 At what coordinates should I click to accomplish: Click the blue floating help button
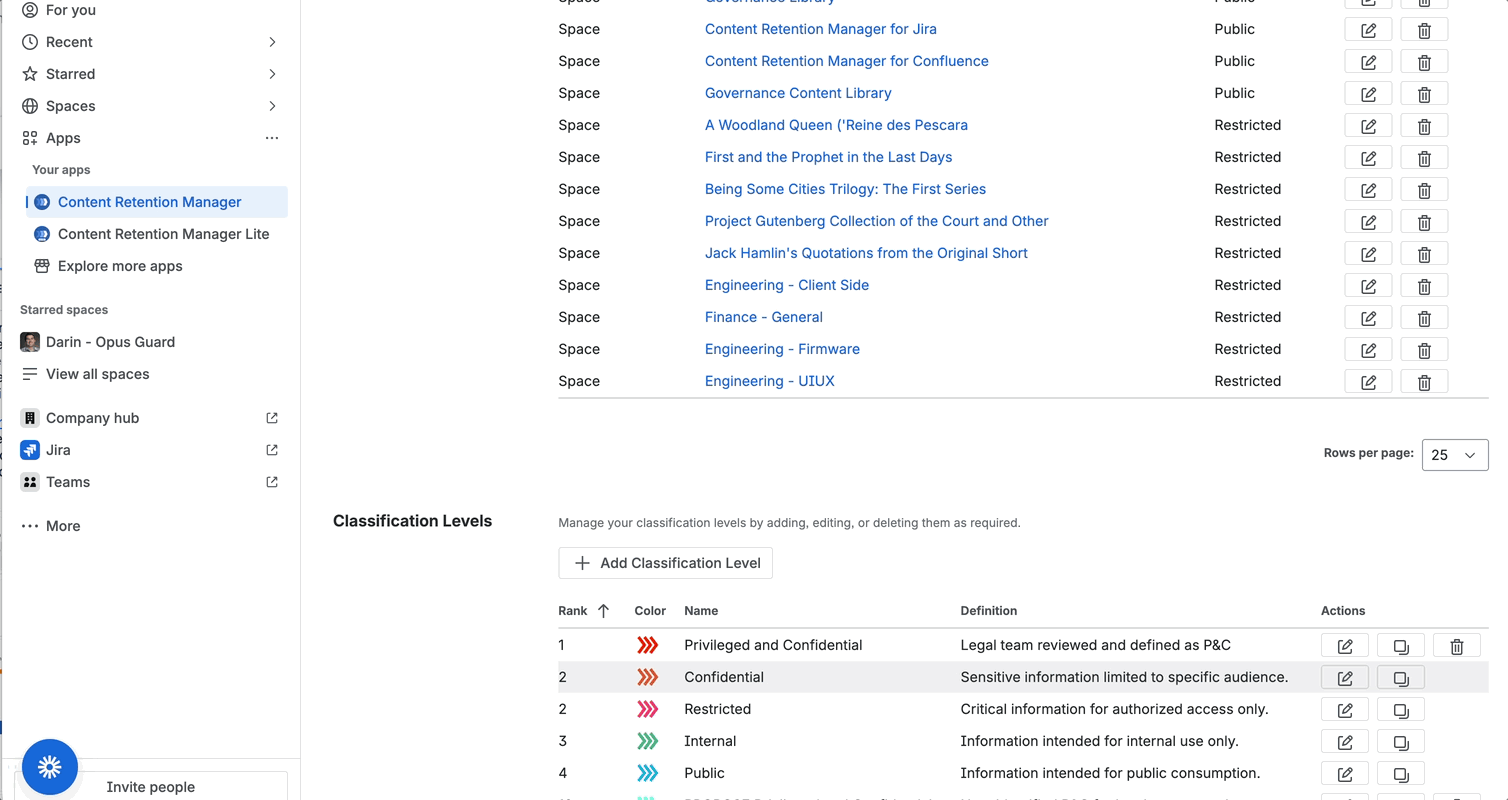pyautogui.click(x=50, y=767)
